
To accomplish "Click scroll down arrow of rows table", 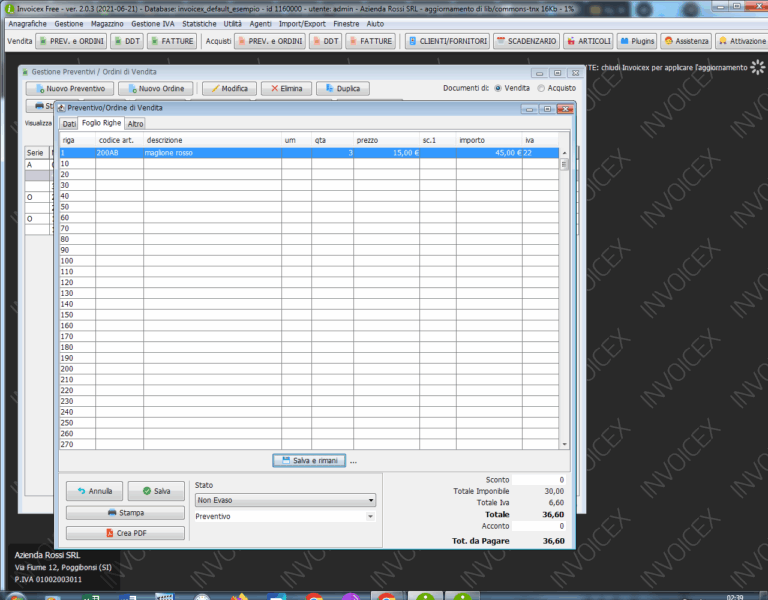I will (564, 444).
